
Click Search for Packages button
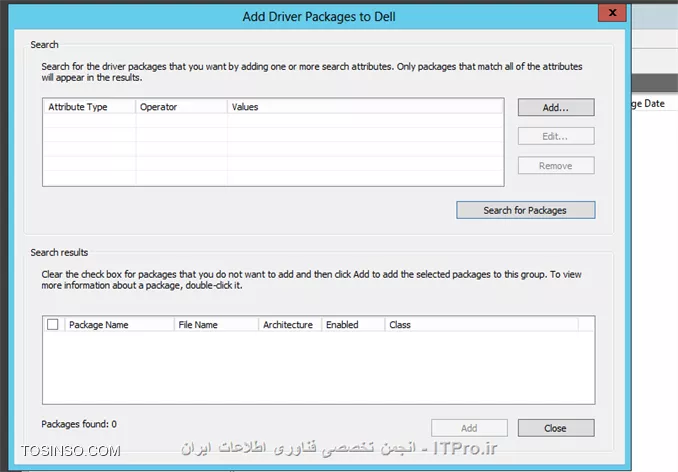pos(525,210)
